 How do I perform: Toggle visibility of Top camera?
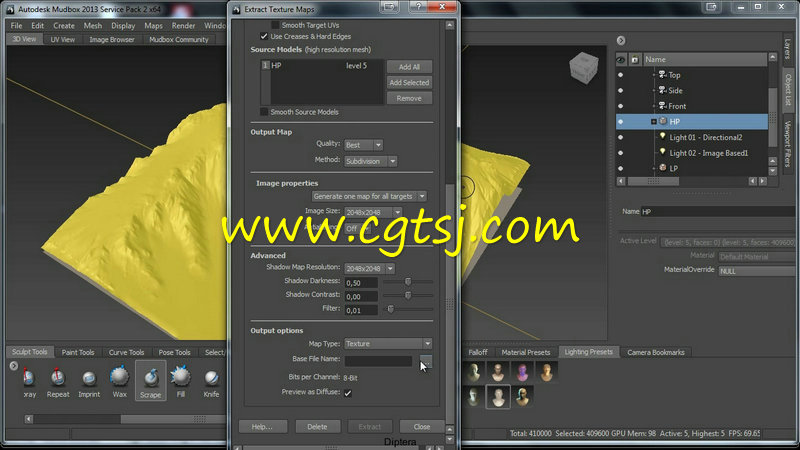click(x=620, y=75)
